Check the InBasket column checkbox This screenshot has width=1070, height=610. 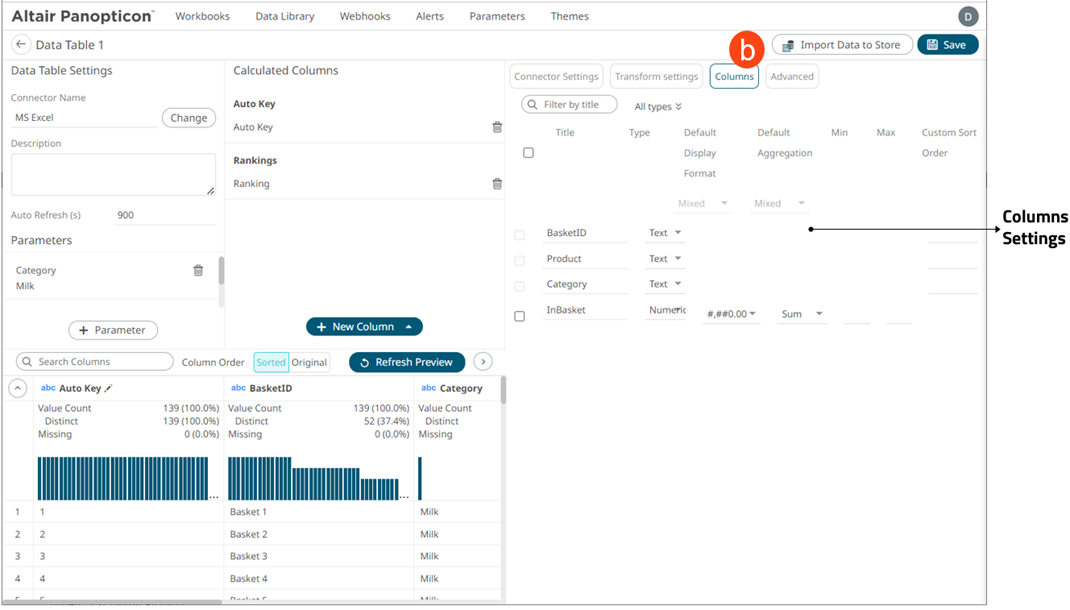pyautogui.click(x=519, y=316)
